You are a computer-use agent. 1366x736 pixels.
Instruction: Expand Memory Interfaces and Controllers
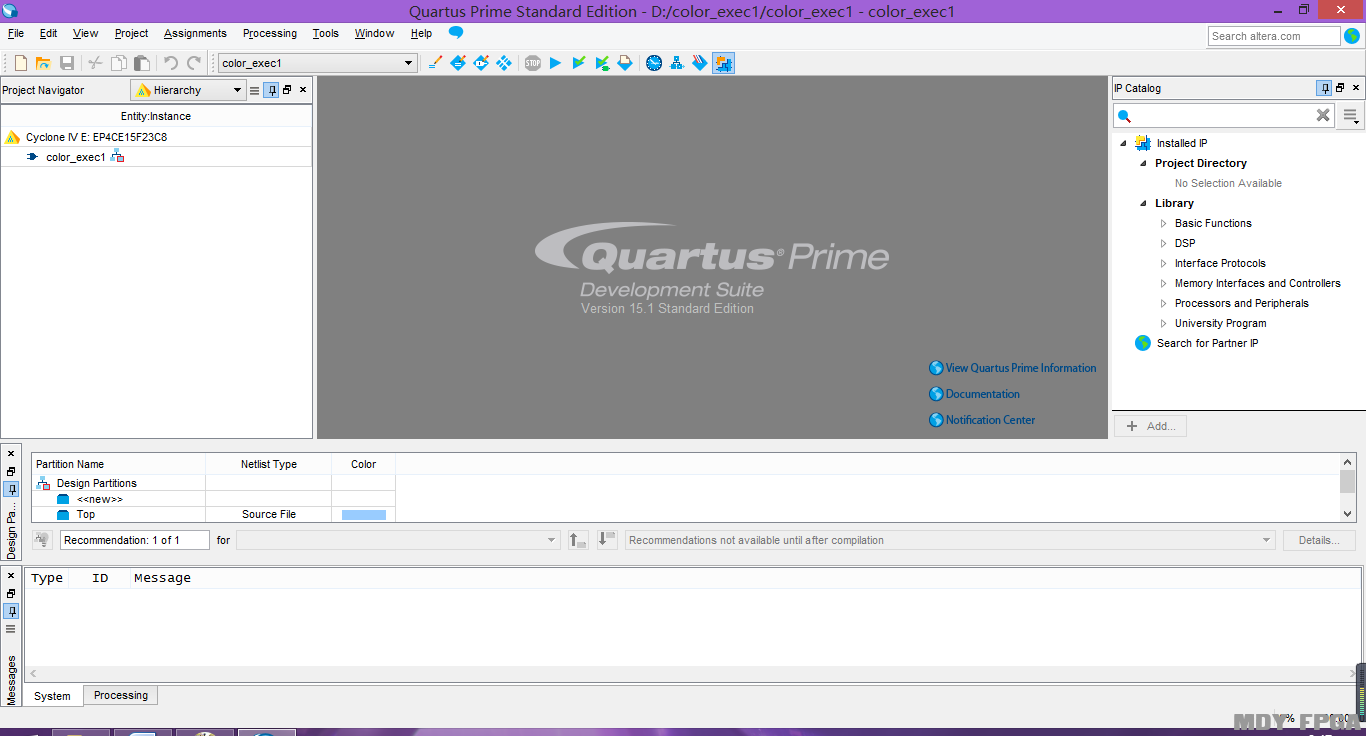[x=1163, y=283]
